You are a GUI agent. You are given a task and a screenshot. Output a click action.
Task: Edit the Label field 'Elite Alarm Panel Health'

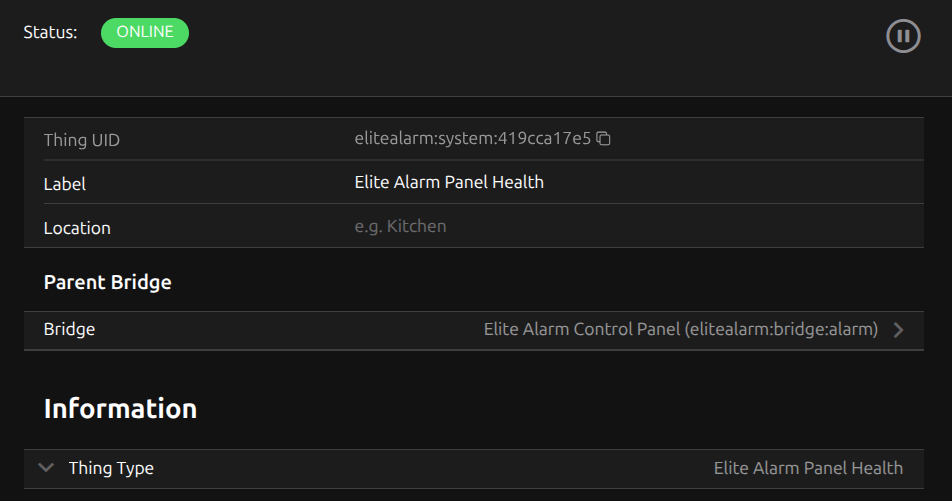[x=449, y=182]
